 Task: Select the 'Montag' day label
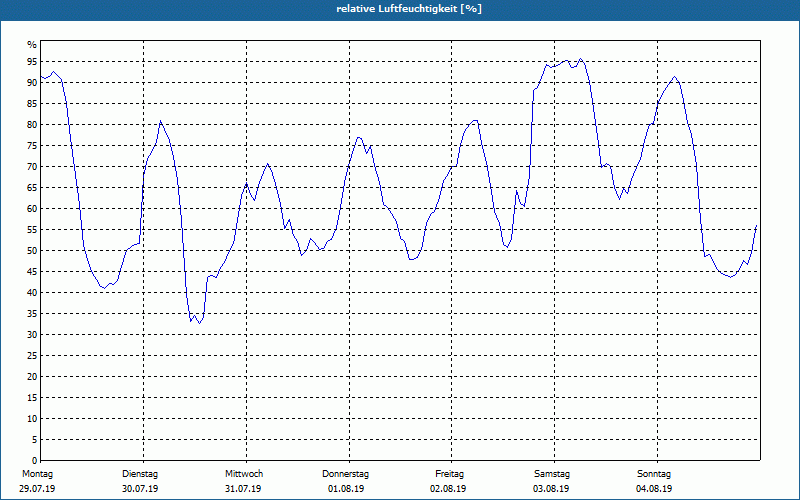tap(37, 474)
